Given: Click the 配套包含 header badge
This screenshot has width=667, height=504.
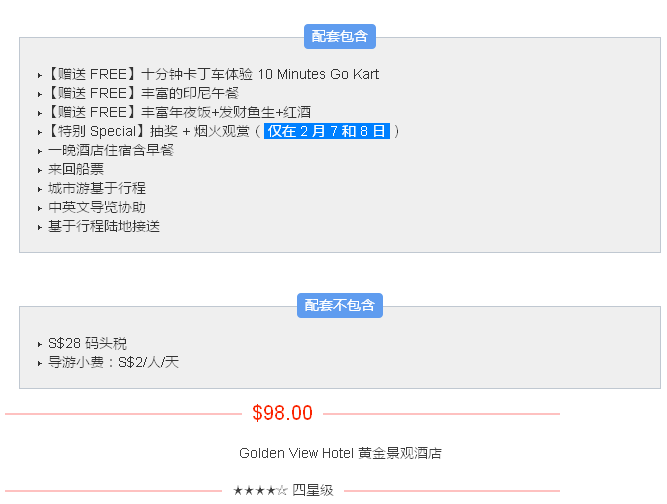Looking at the screenshot, I should pyautogui.click(x=340, y=37).
